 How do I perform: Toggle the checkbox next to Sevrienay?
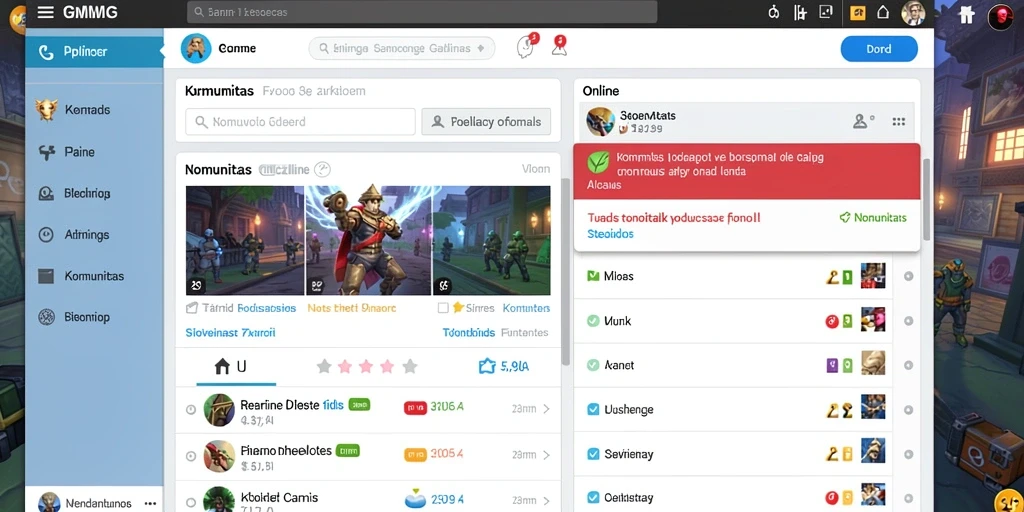pyautogui.click(x=593, y=454)
